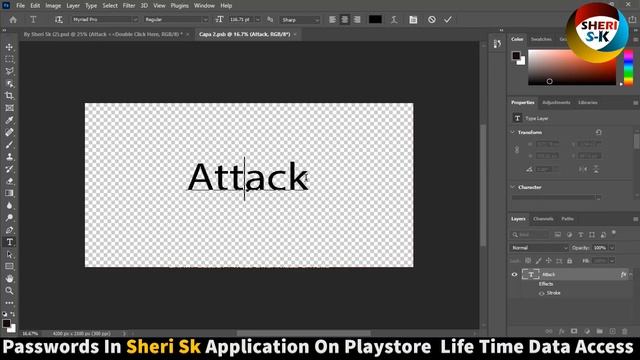
Task: Select the Gradient tool
Action: pyautogui.click(x=9, y=193)
